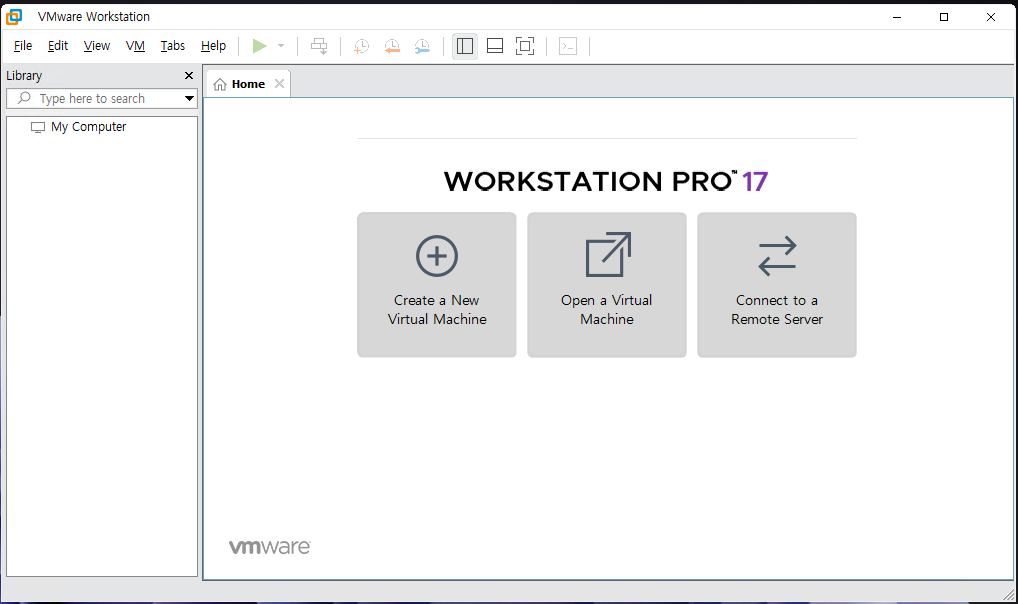This screenshot has width=1018, height=604.
Task: Click the console view toolbar icon
Action: (568, 46)
